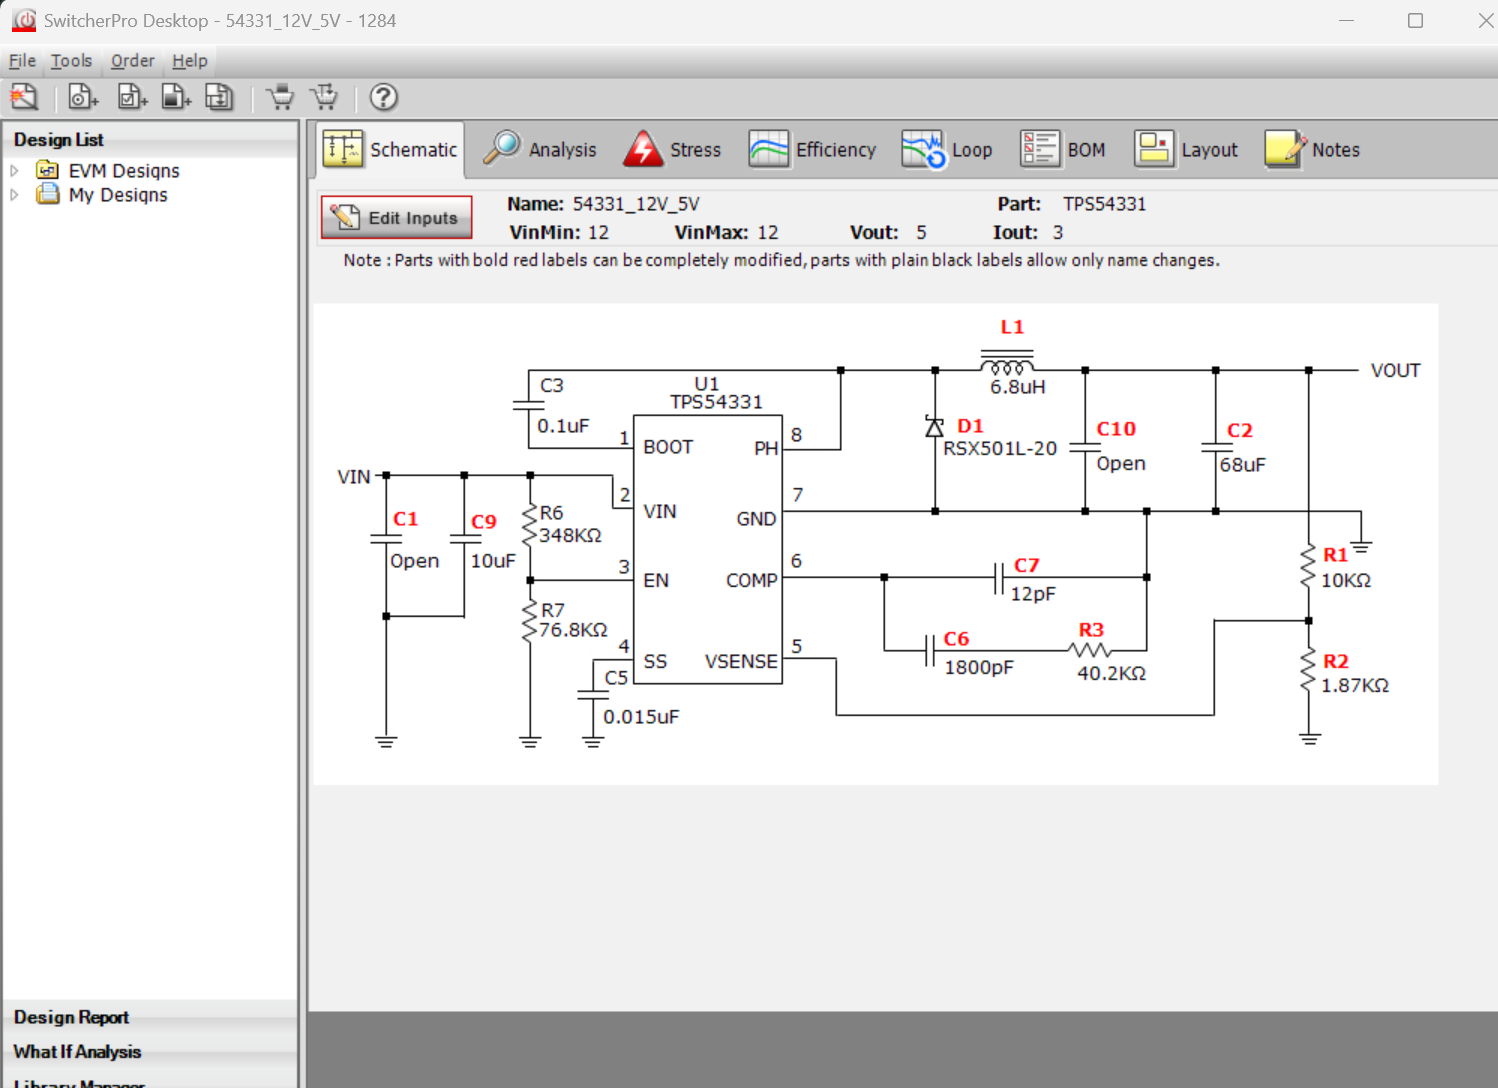Click capacitor label C7

(1027, 565)
